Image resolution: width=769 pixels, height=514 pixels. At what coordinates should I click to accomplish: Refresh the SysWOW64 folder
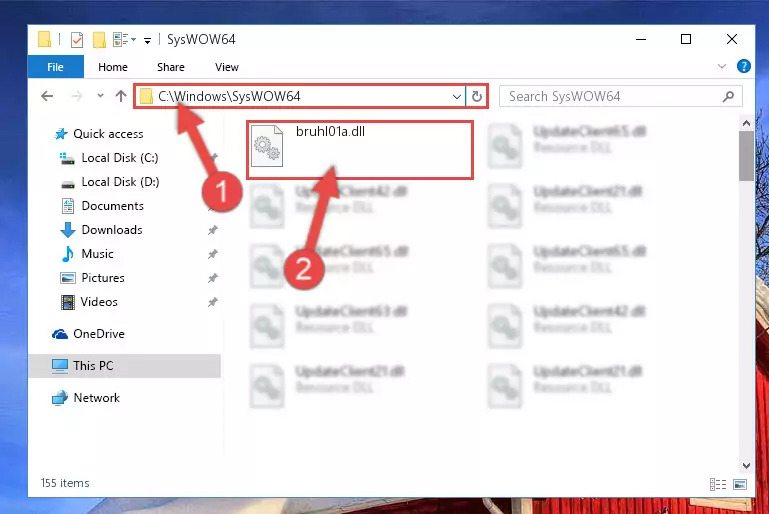tap(477, 96)
